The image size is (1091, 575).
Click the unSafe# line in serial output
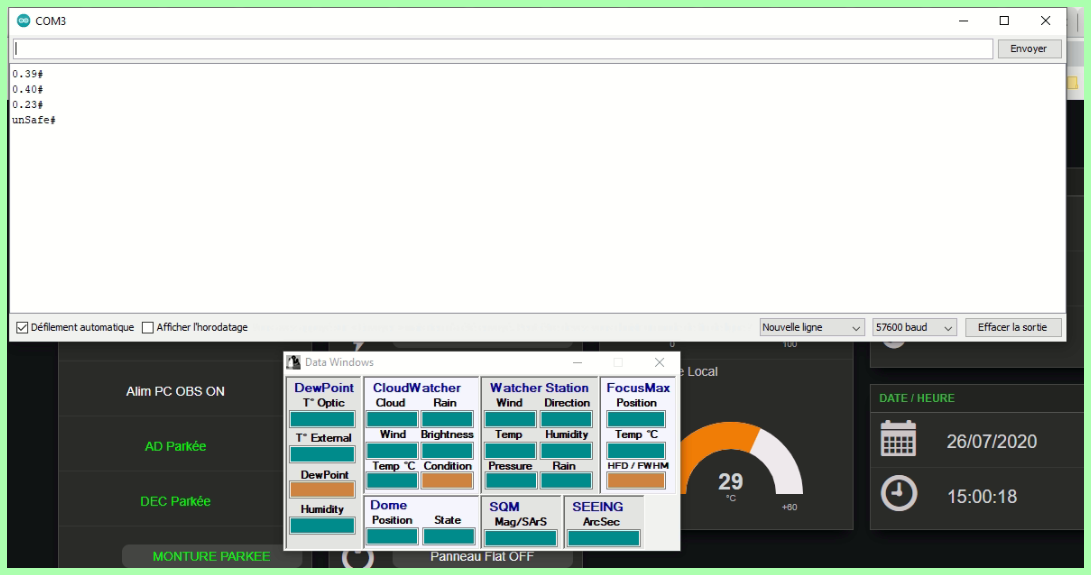click(x=33, y=120)
